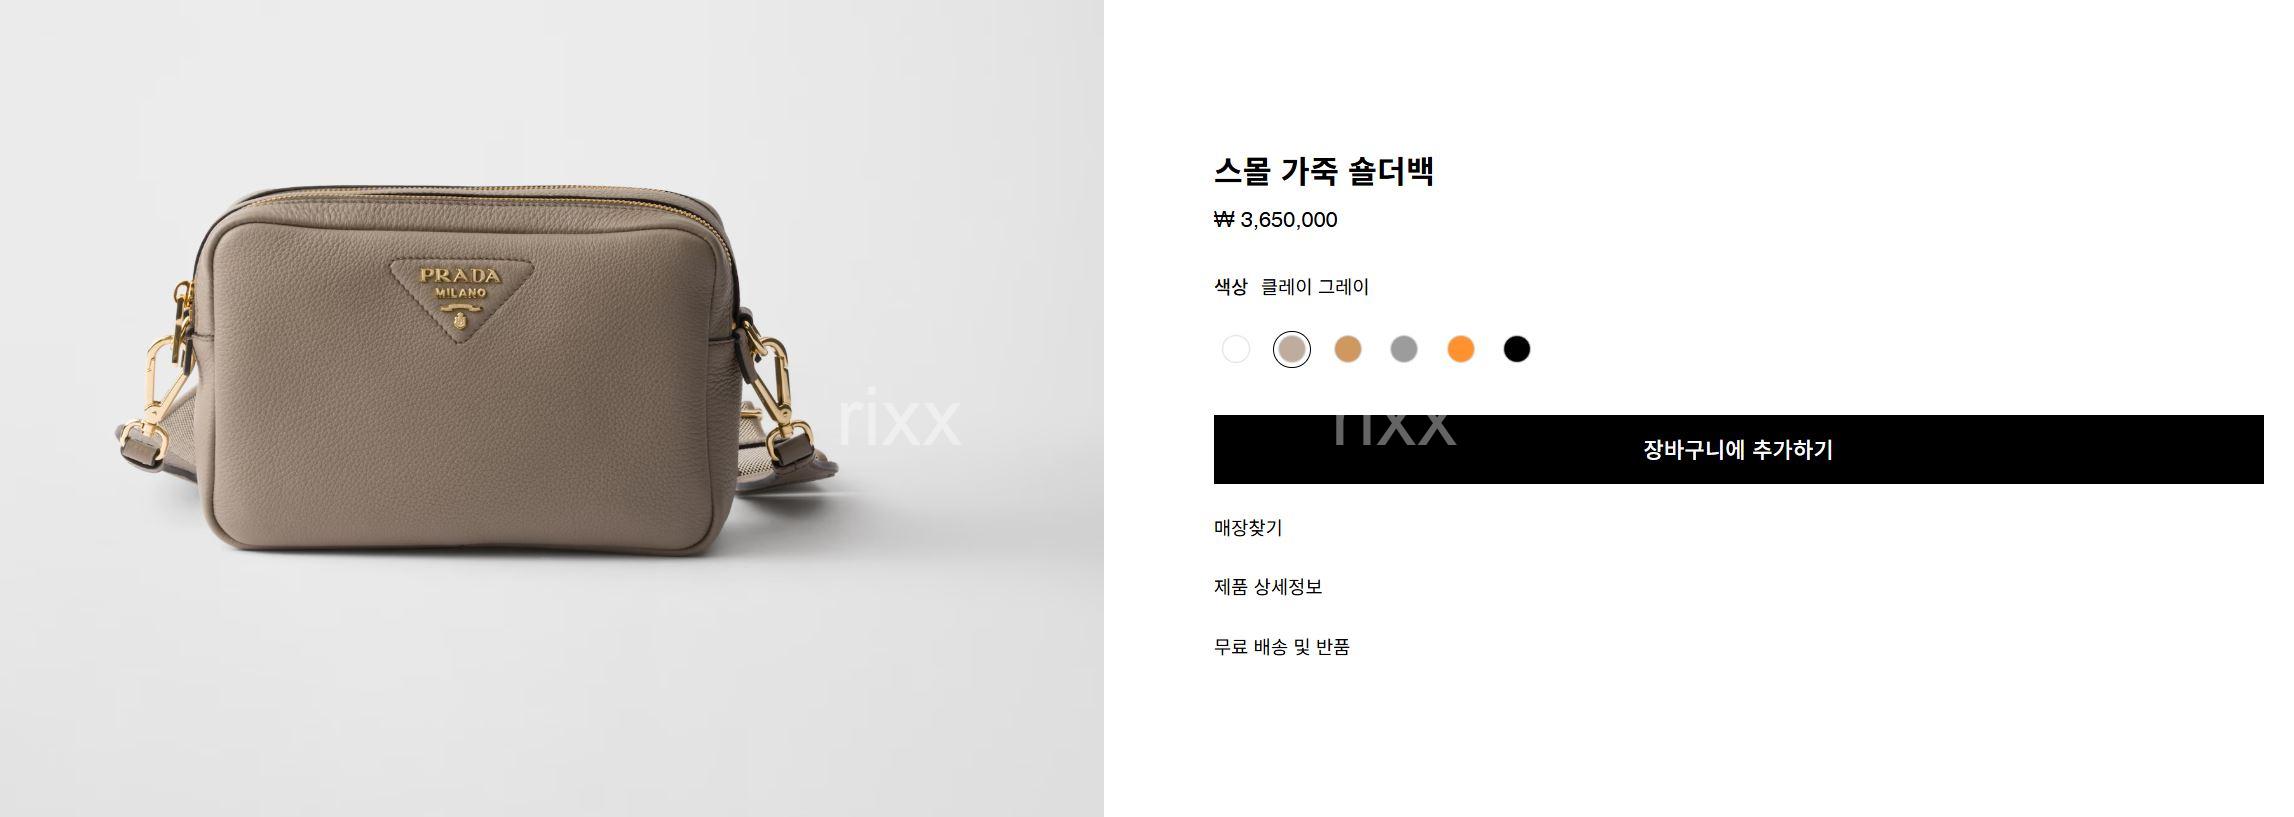This screenshot has height=817, width=2294.
Task: Click the 색상 color label
Action: pyautogui.click(x=1230, y=287)
